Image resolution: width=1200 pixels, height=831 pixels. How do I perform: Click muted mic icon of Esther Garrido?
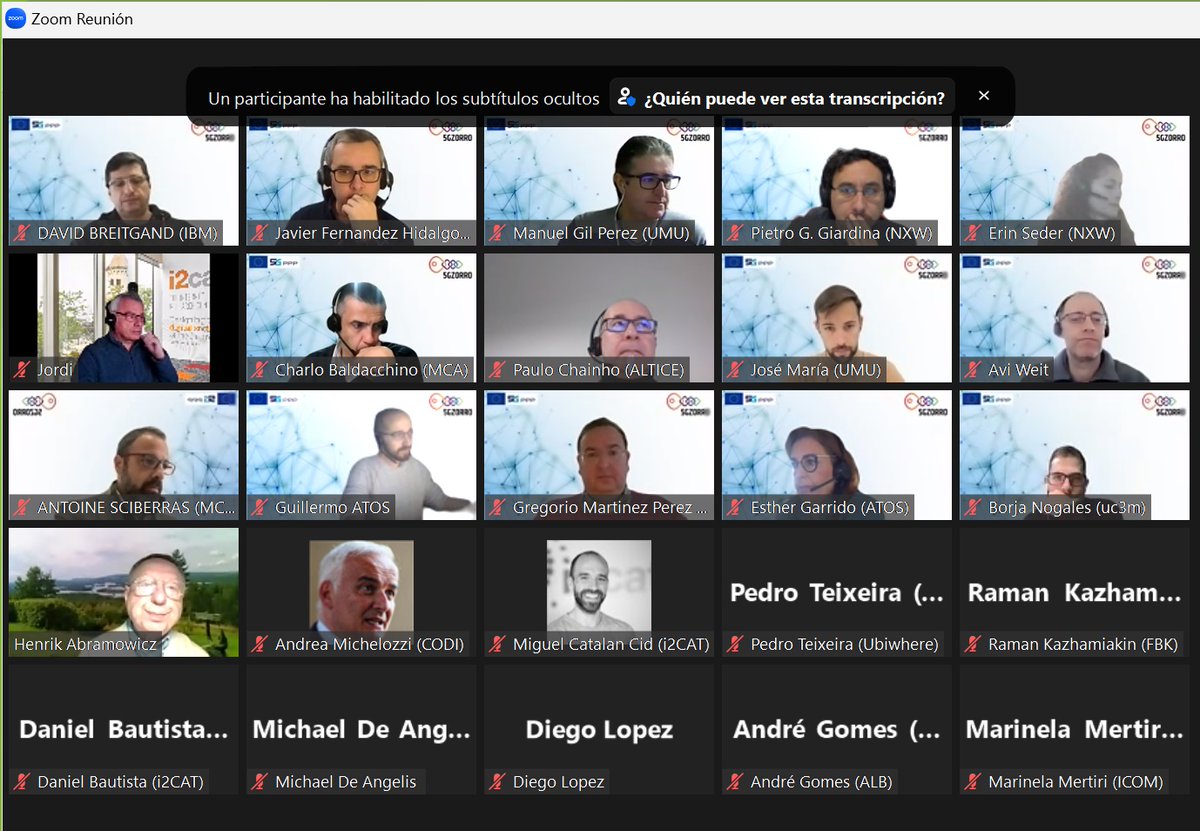pos(736,507)
